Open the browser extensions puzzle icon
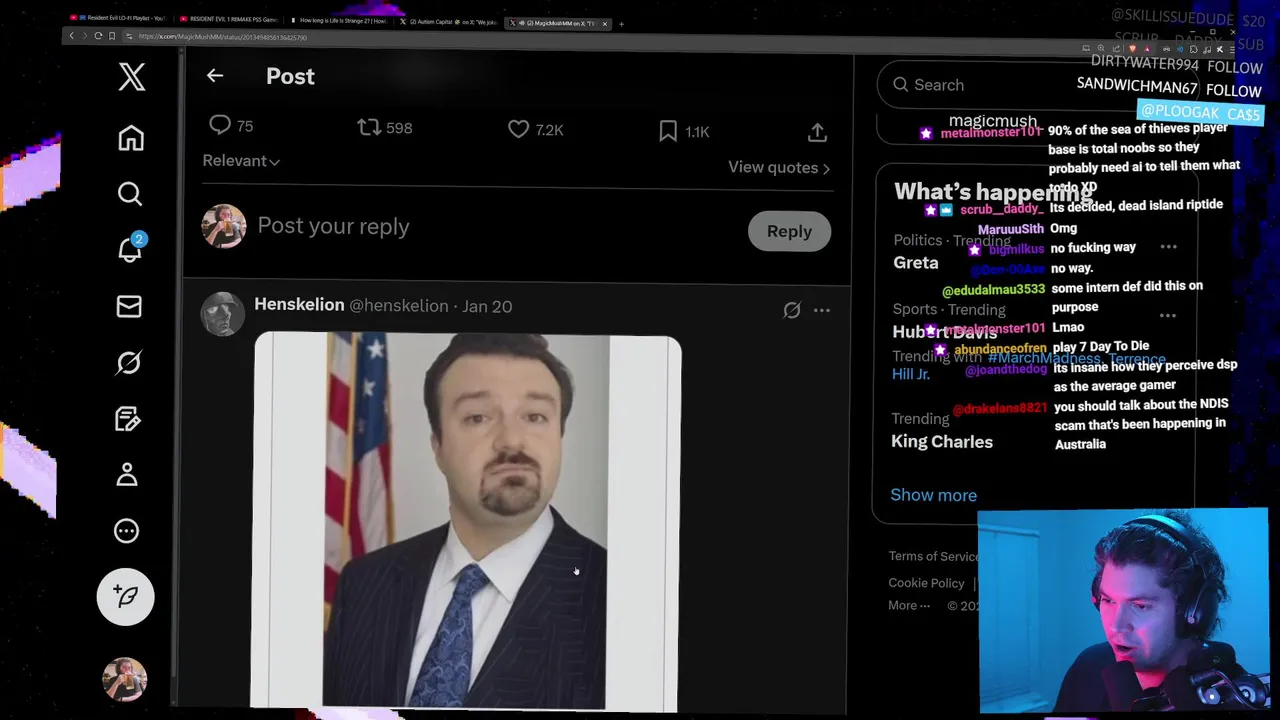This screenshot has height=720, width=1280. (x=1193, y=49)
